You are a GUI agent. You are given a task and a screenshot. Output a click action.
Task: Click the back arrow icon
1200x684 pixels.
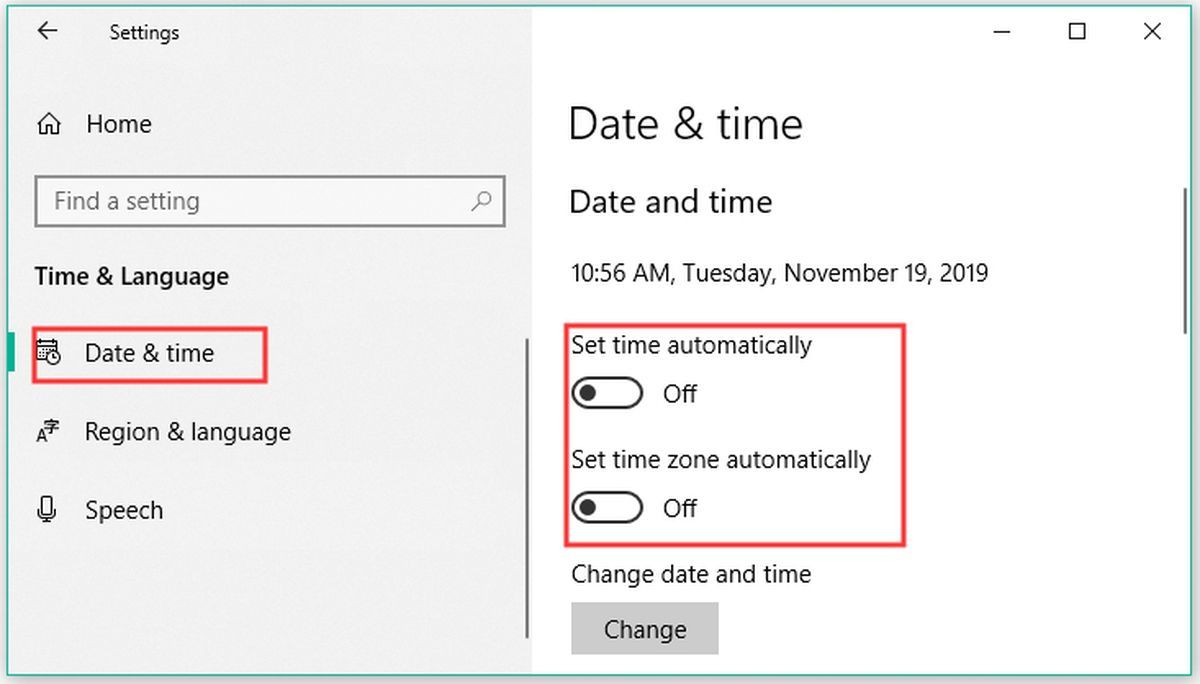[x=47, y=31]
